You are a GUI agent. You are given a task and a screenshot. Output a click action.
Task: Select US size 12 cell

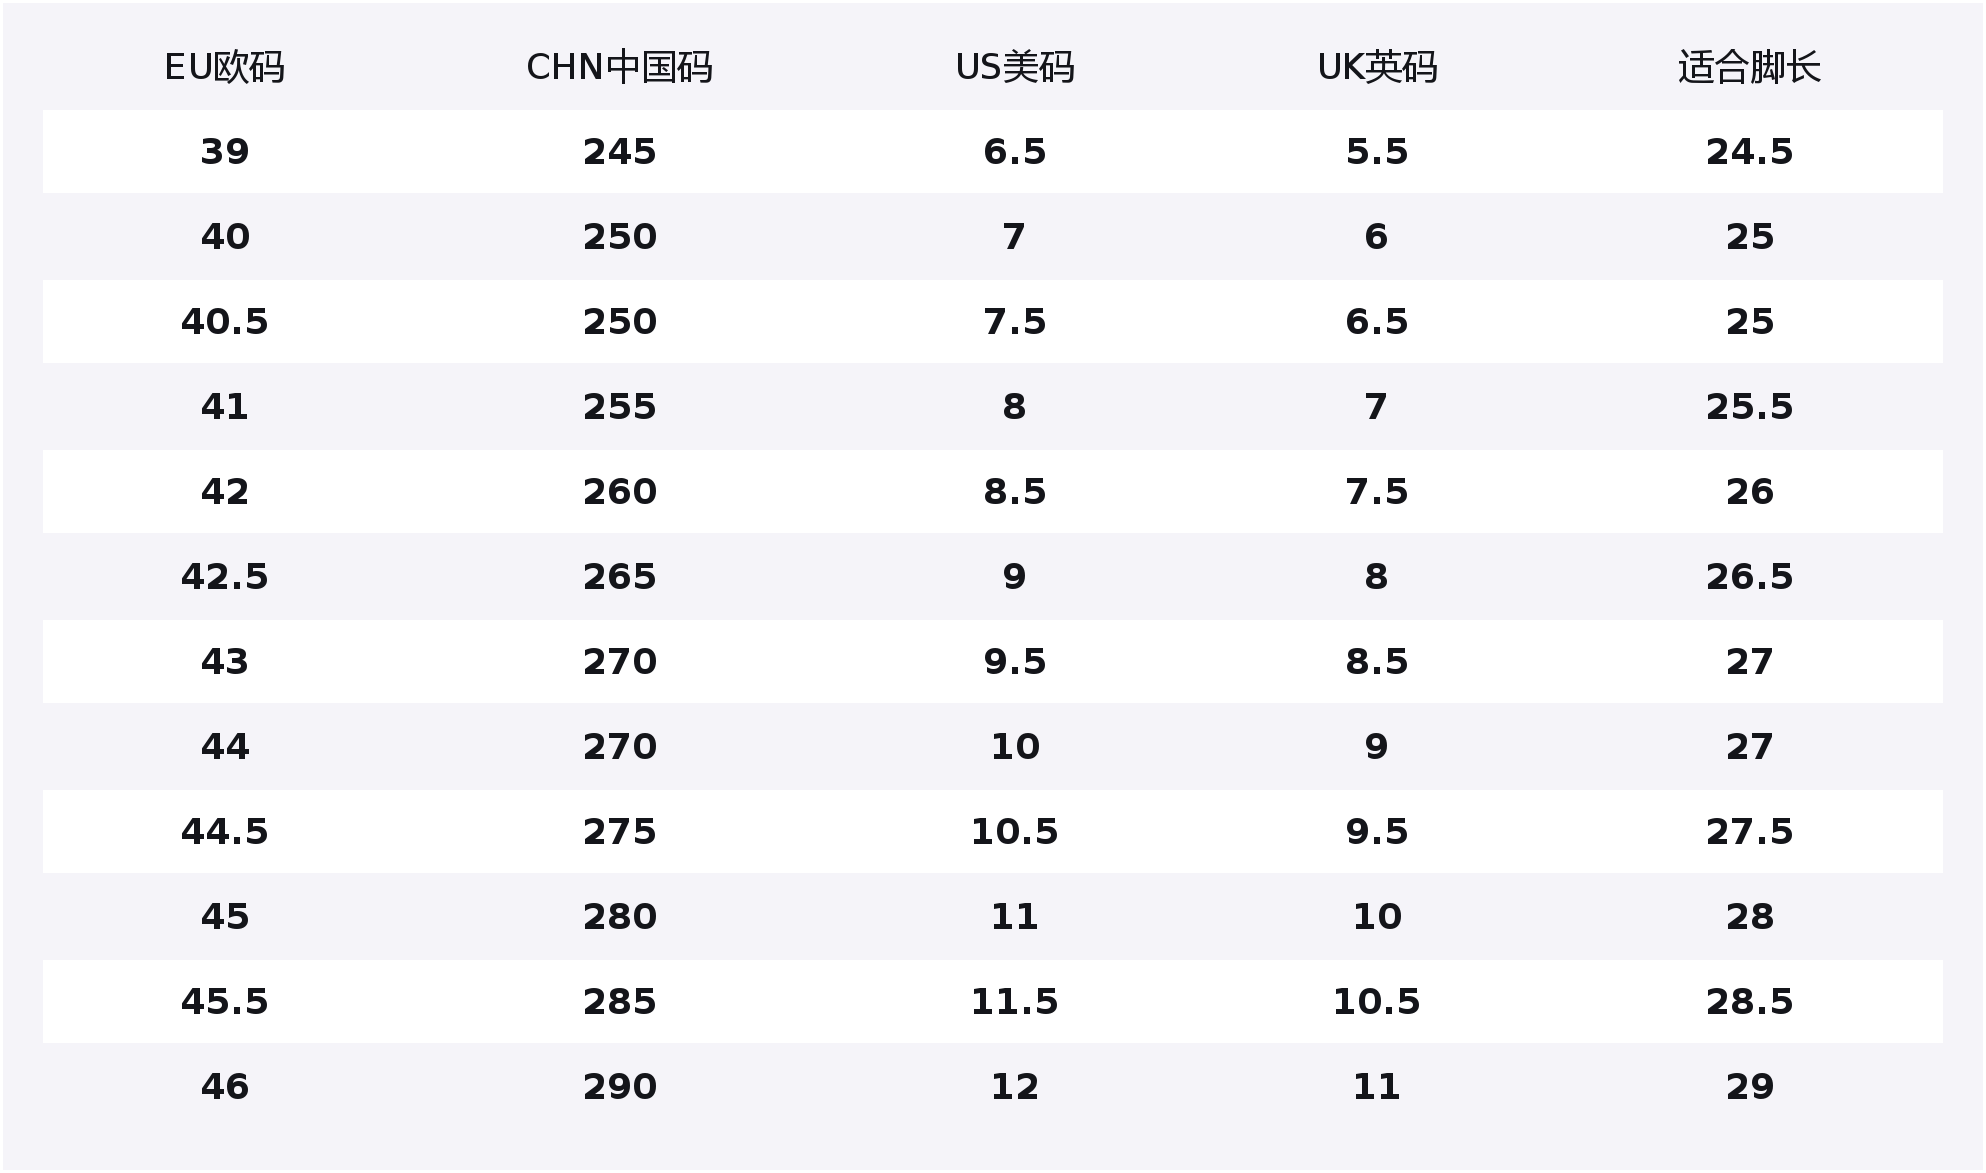pos(1014,1087)
